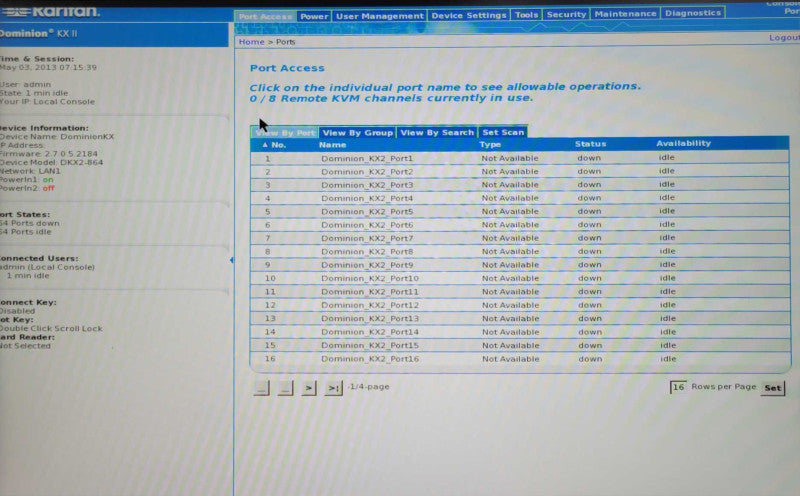Click the Device Name DominionKX text
The height and width of the screenshot is (496, 800).
(x=57, y=137)
